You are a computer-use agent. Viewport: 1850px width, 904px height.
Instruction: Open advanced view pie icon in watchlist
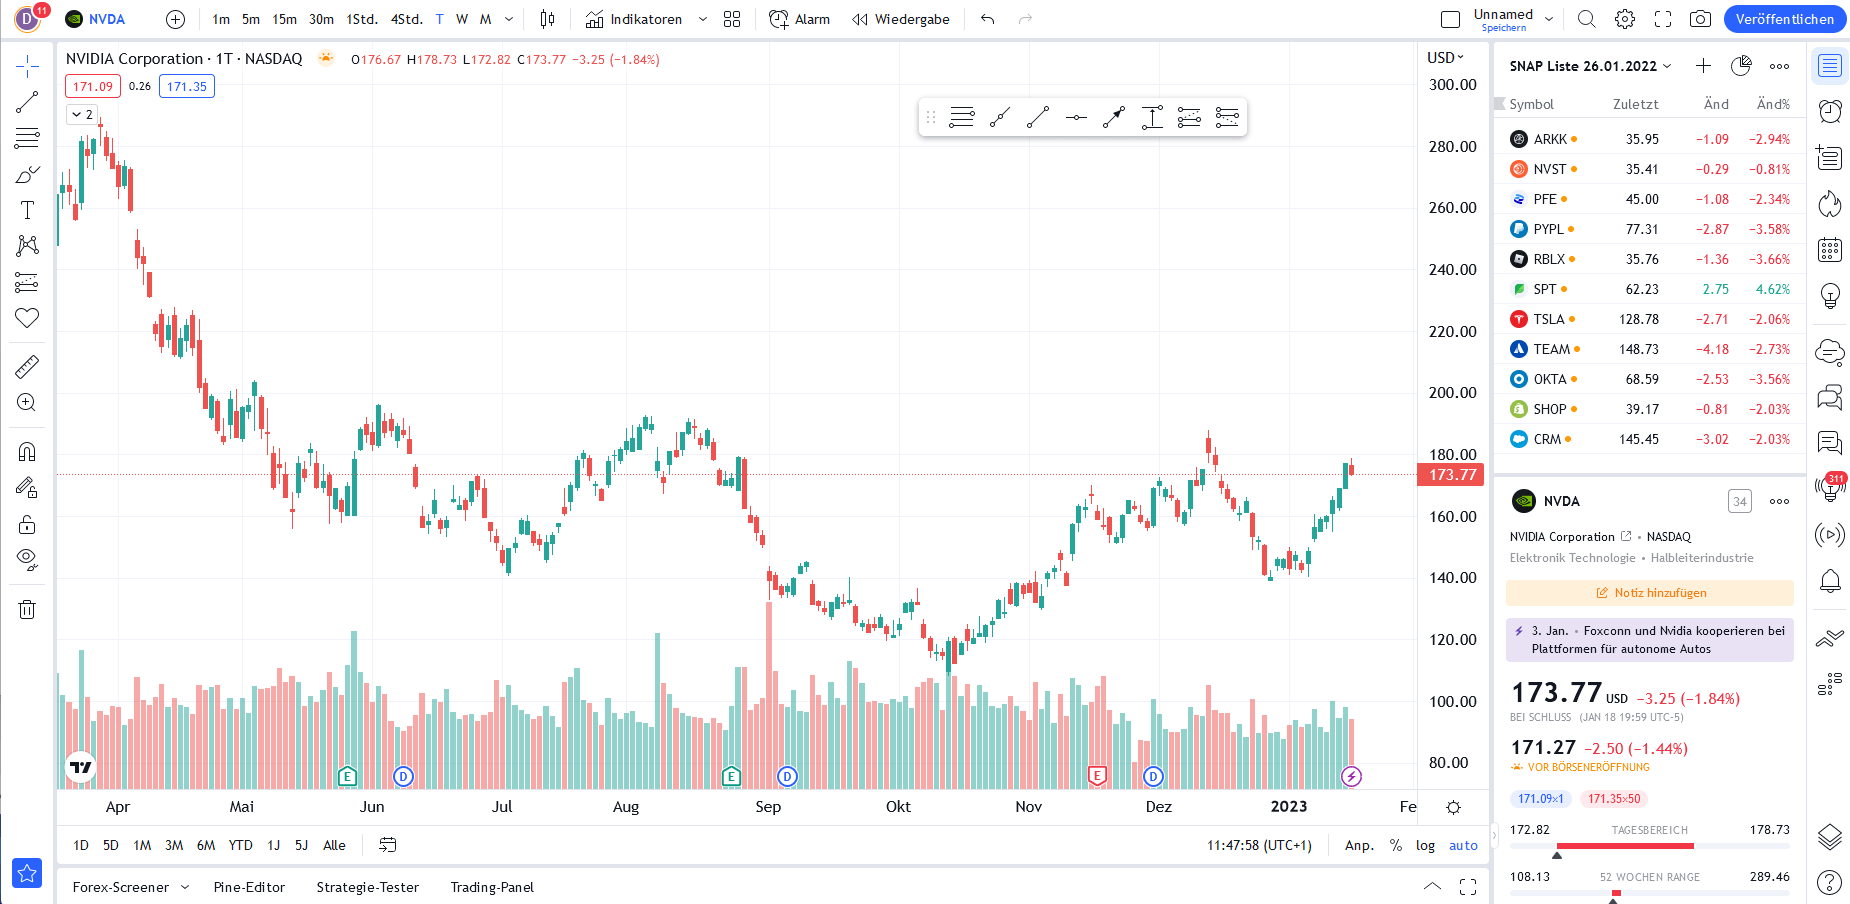1741,66
